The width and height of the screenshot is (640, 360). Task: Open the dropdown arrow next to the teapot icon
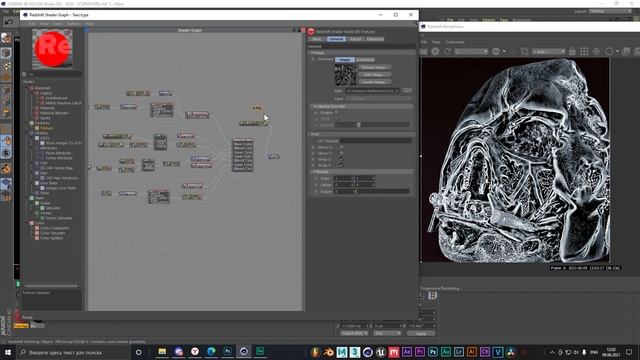(x=504, y=51)
